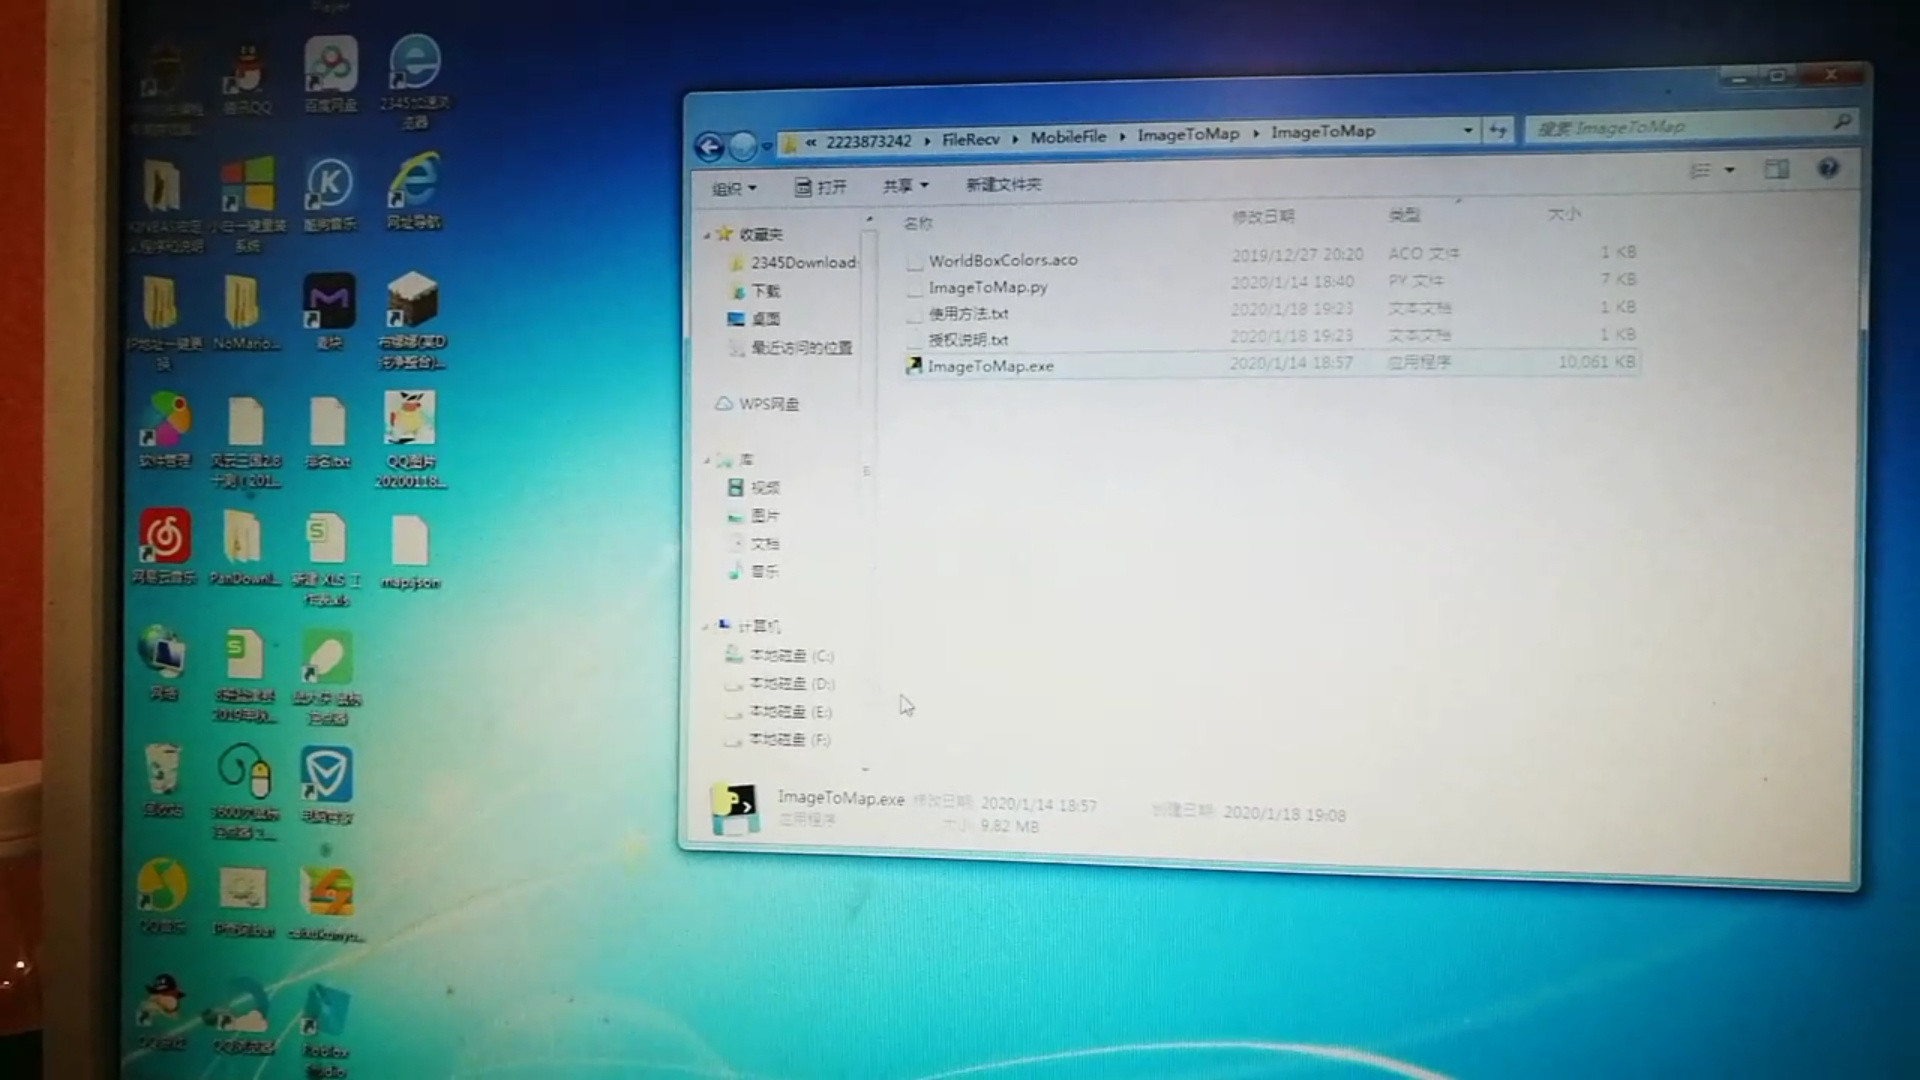Collapse the 计算机 computer tree group

point(705,627)
